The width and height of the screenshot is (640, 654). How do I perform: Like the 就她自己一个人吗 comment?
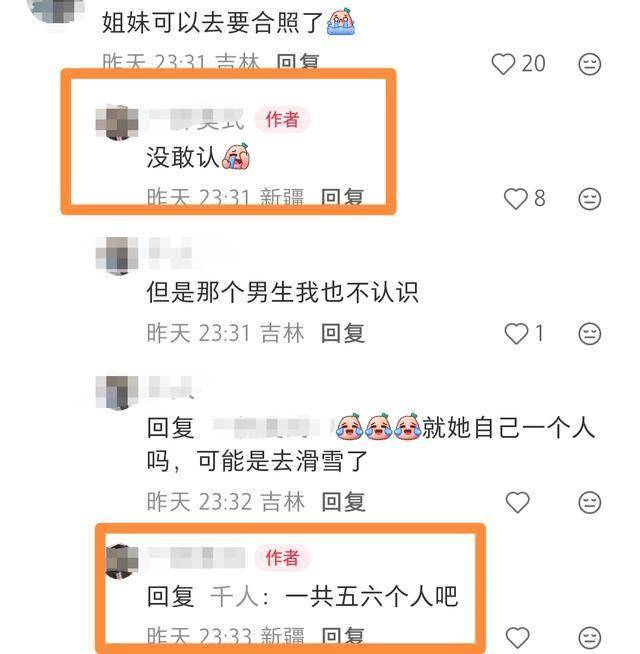click(x=517, y=502)
